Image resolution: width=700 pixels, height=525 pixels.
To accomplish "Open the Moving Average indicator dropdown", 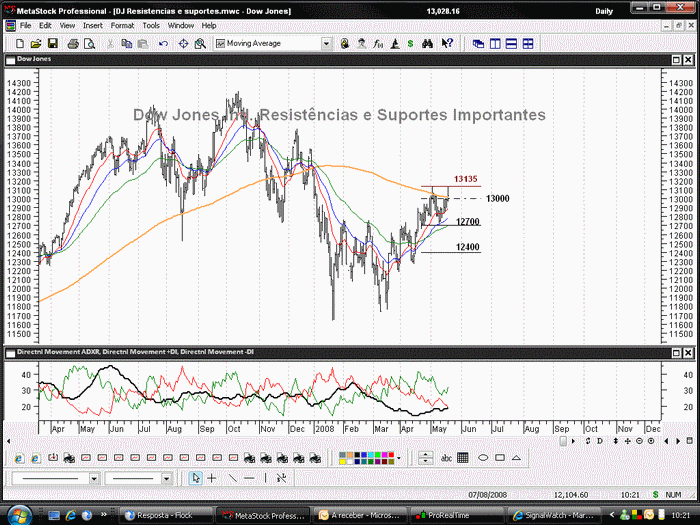I will pyautogui.click(x=326, y=44).
